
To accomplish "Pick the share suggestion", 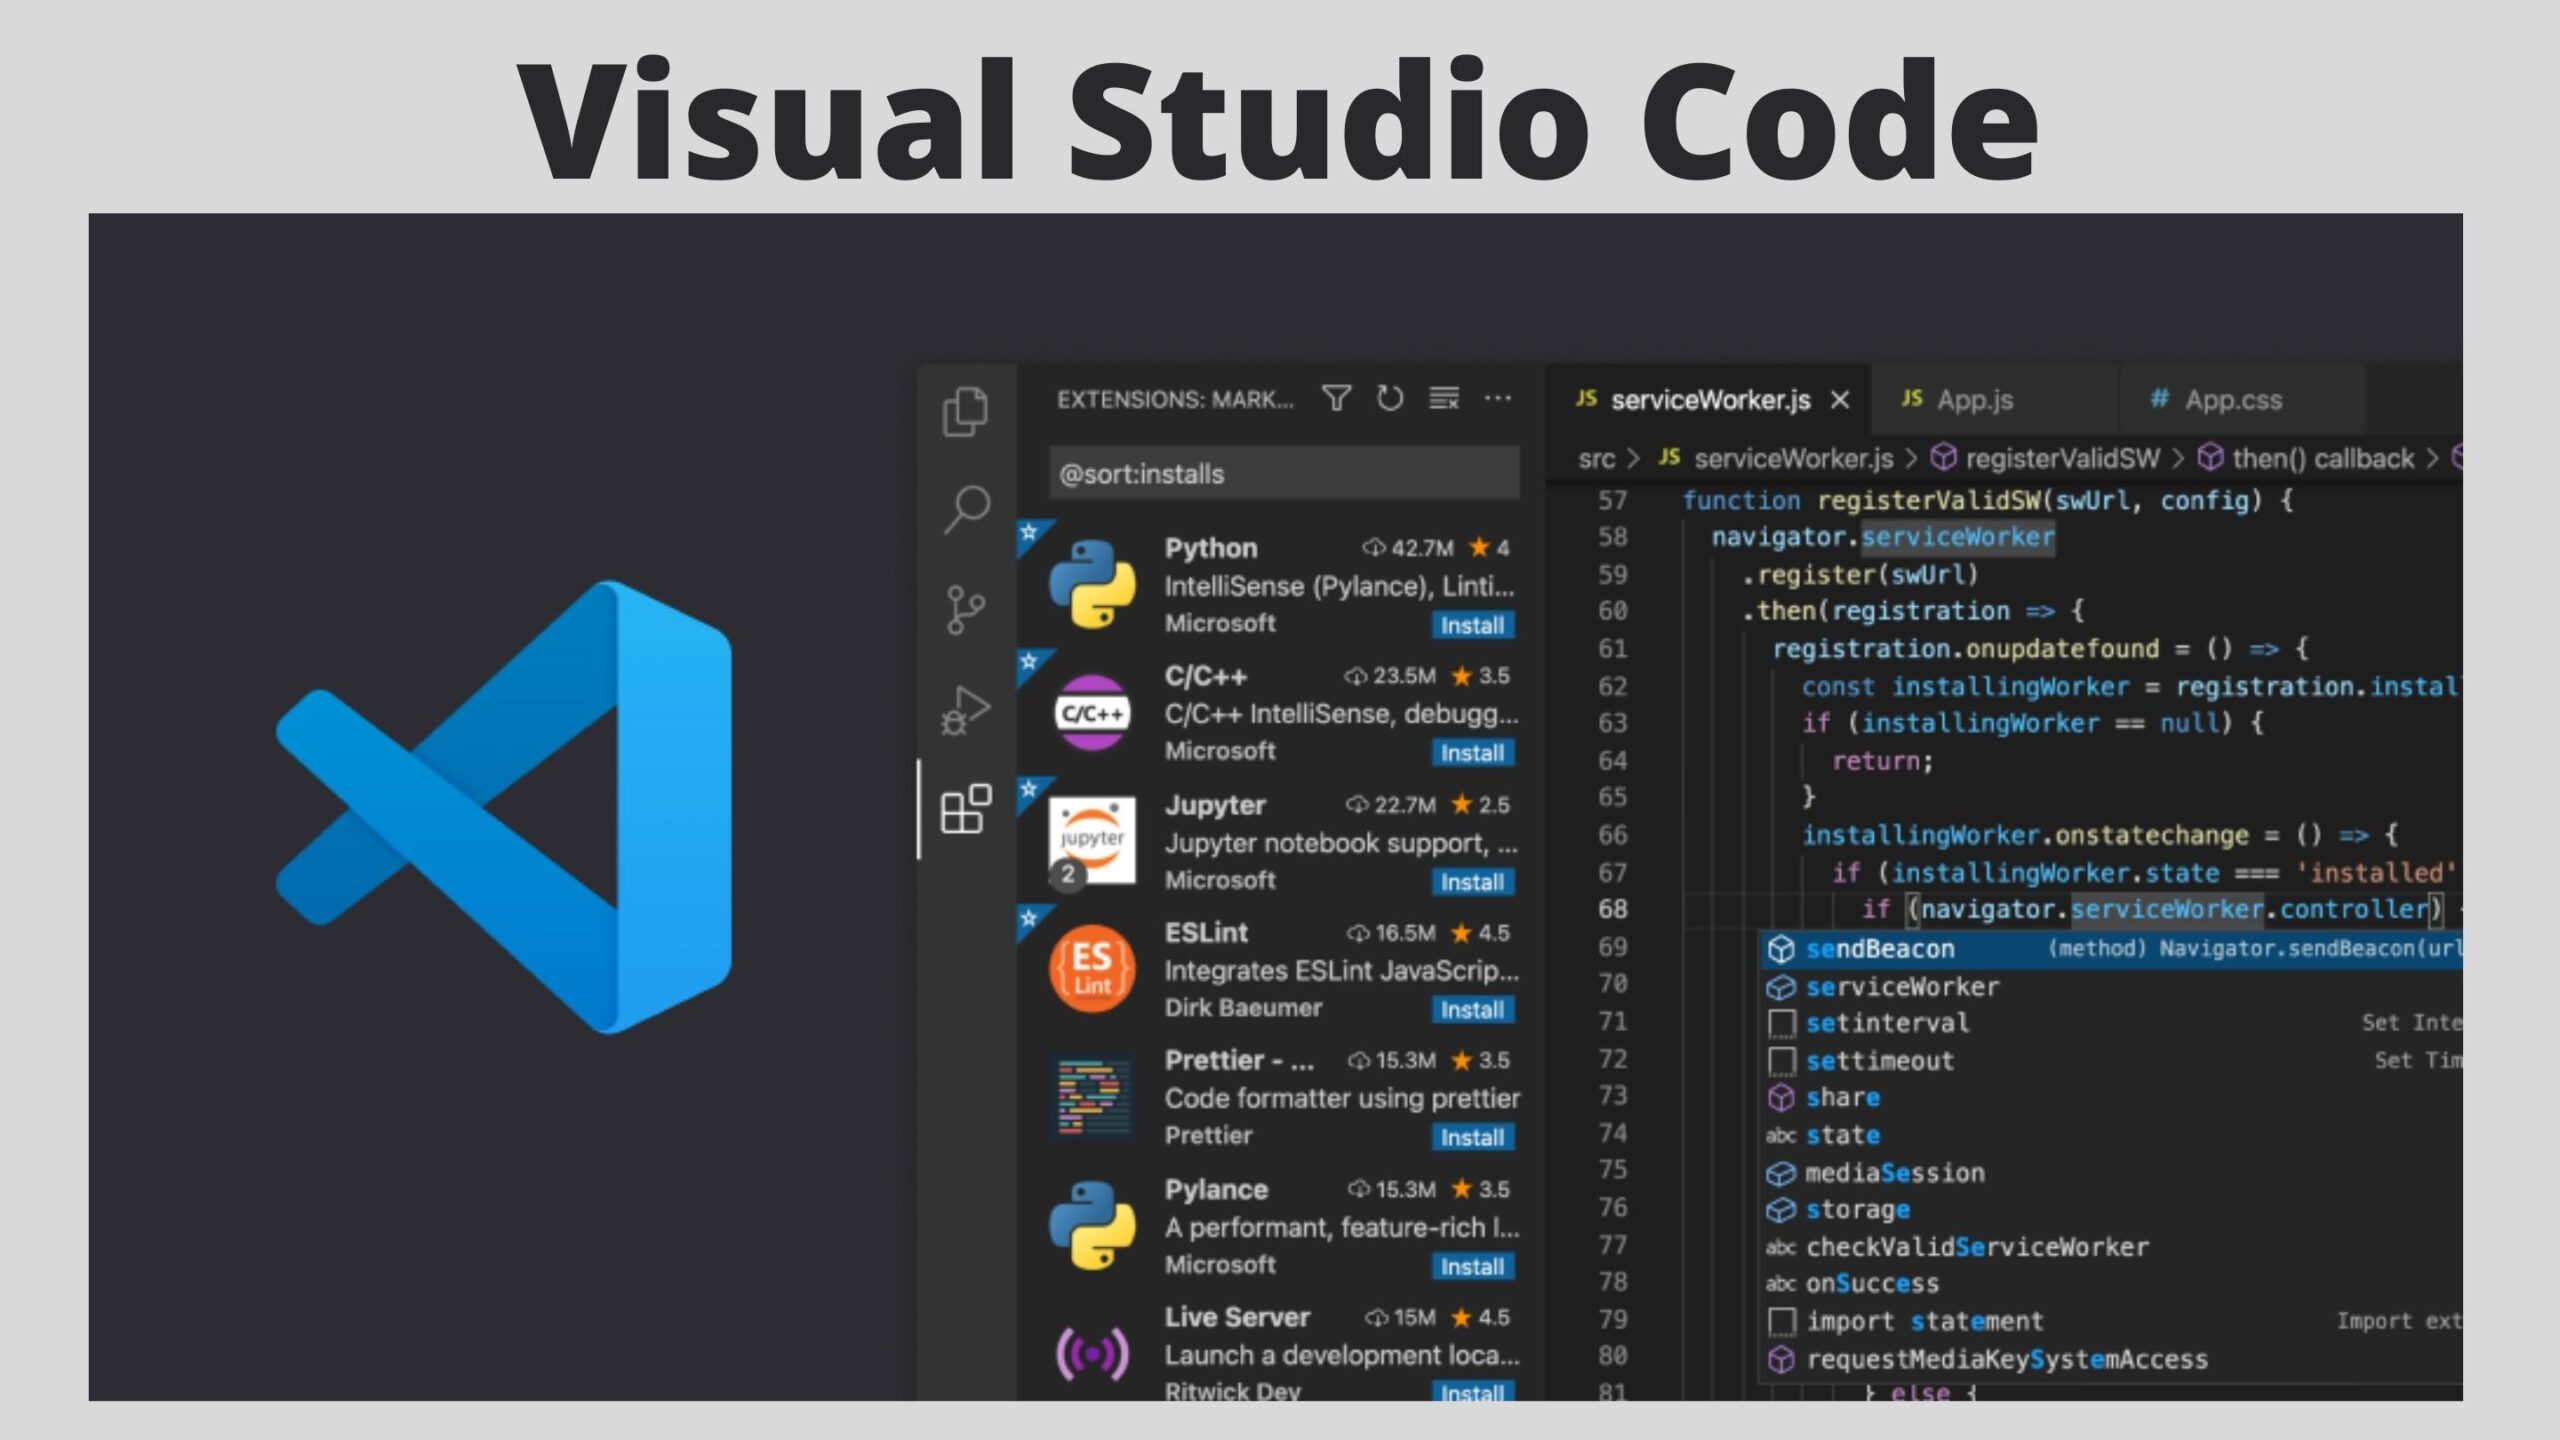I will coord(2111,1098).
